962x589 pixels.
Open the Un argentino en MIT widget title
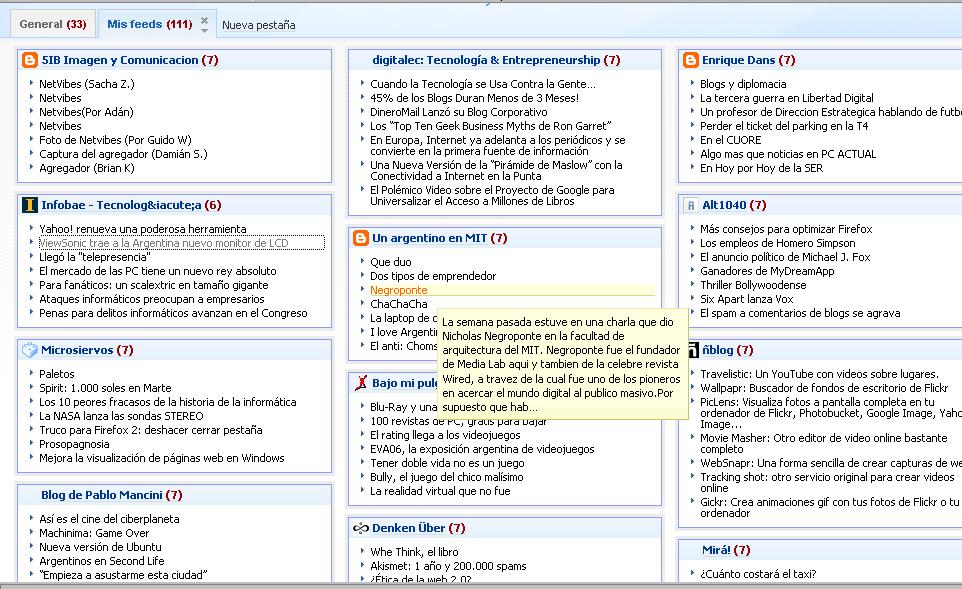pos(429,238)
